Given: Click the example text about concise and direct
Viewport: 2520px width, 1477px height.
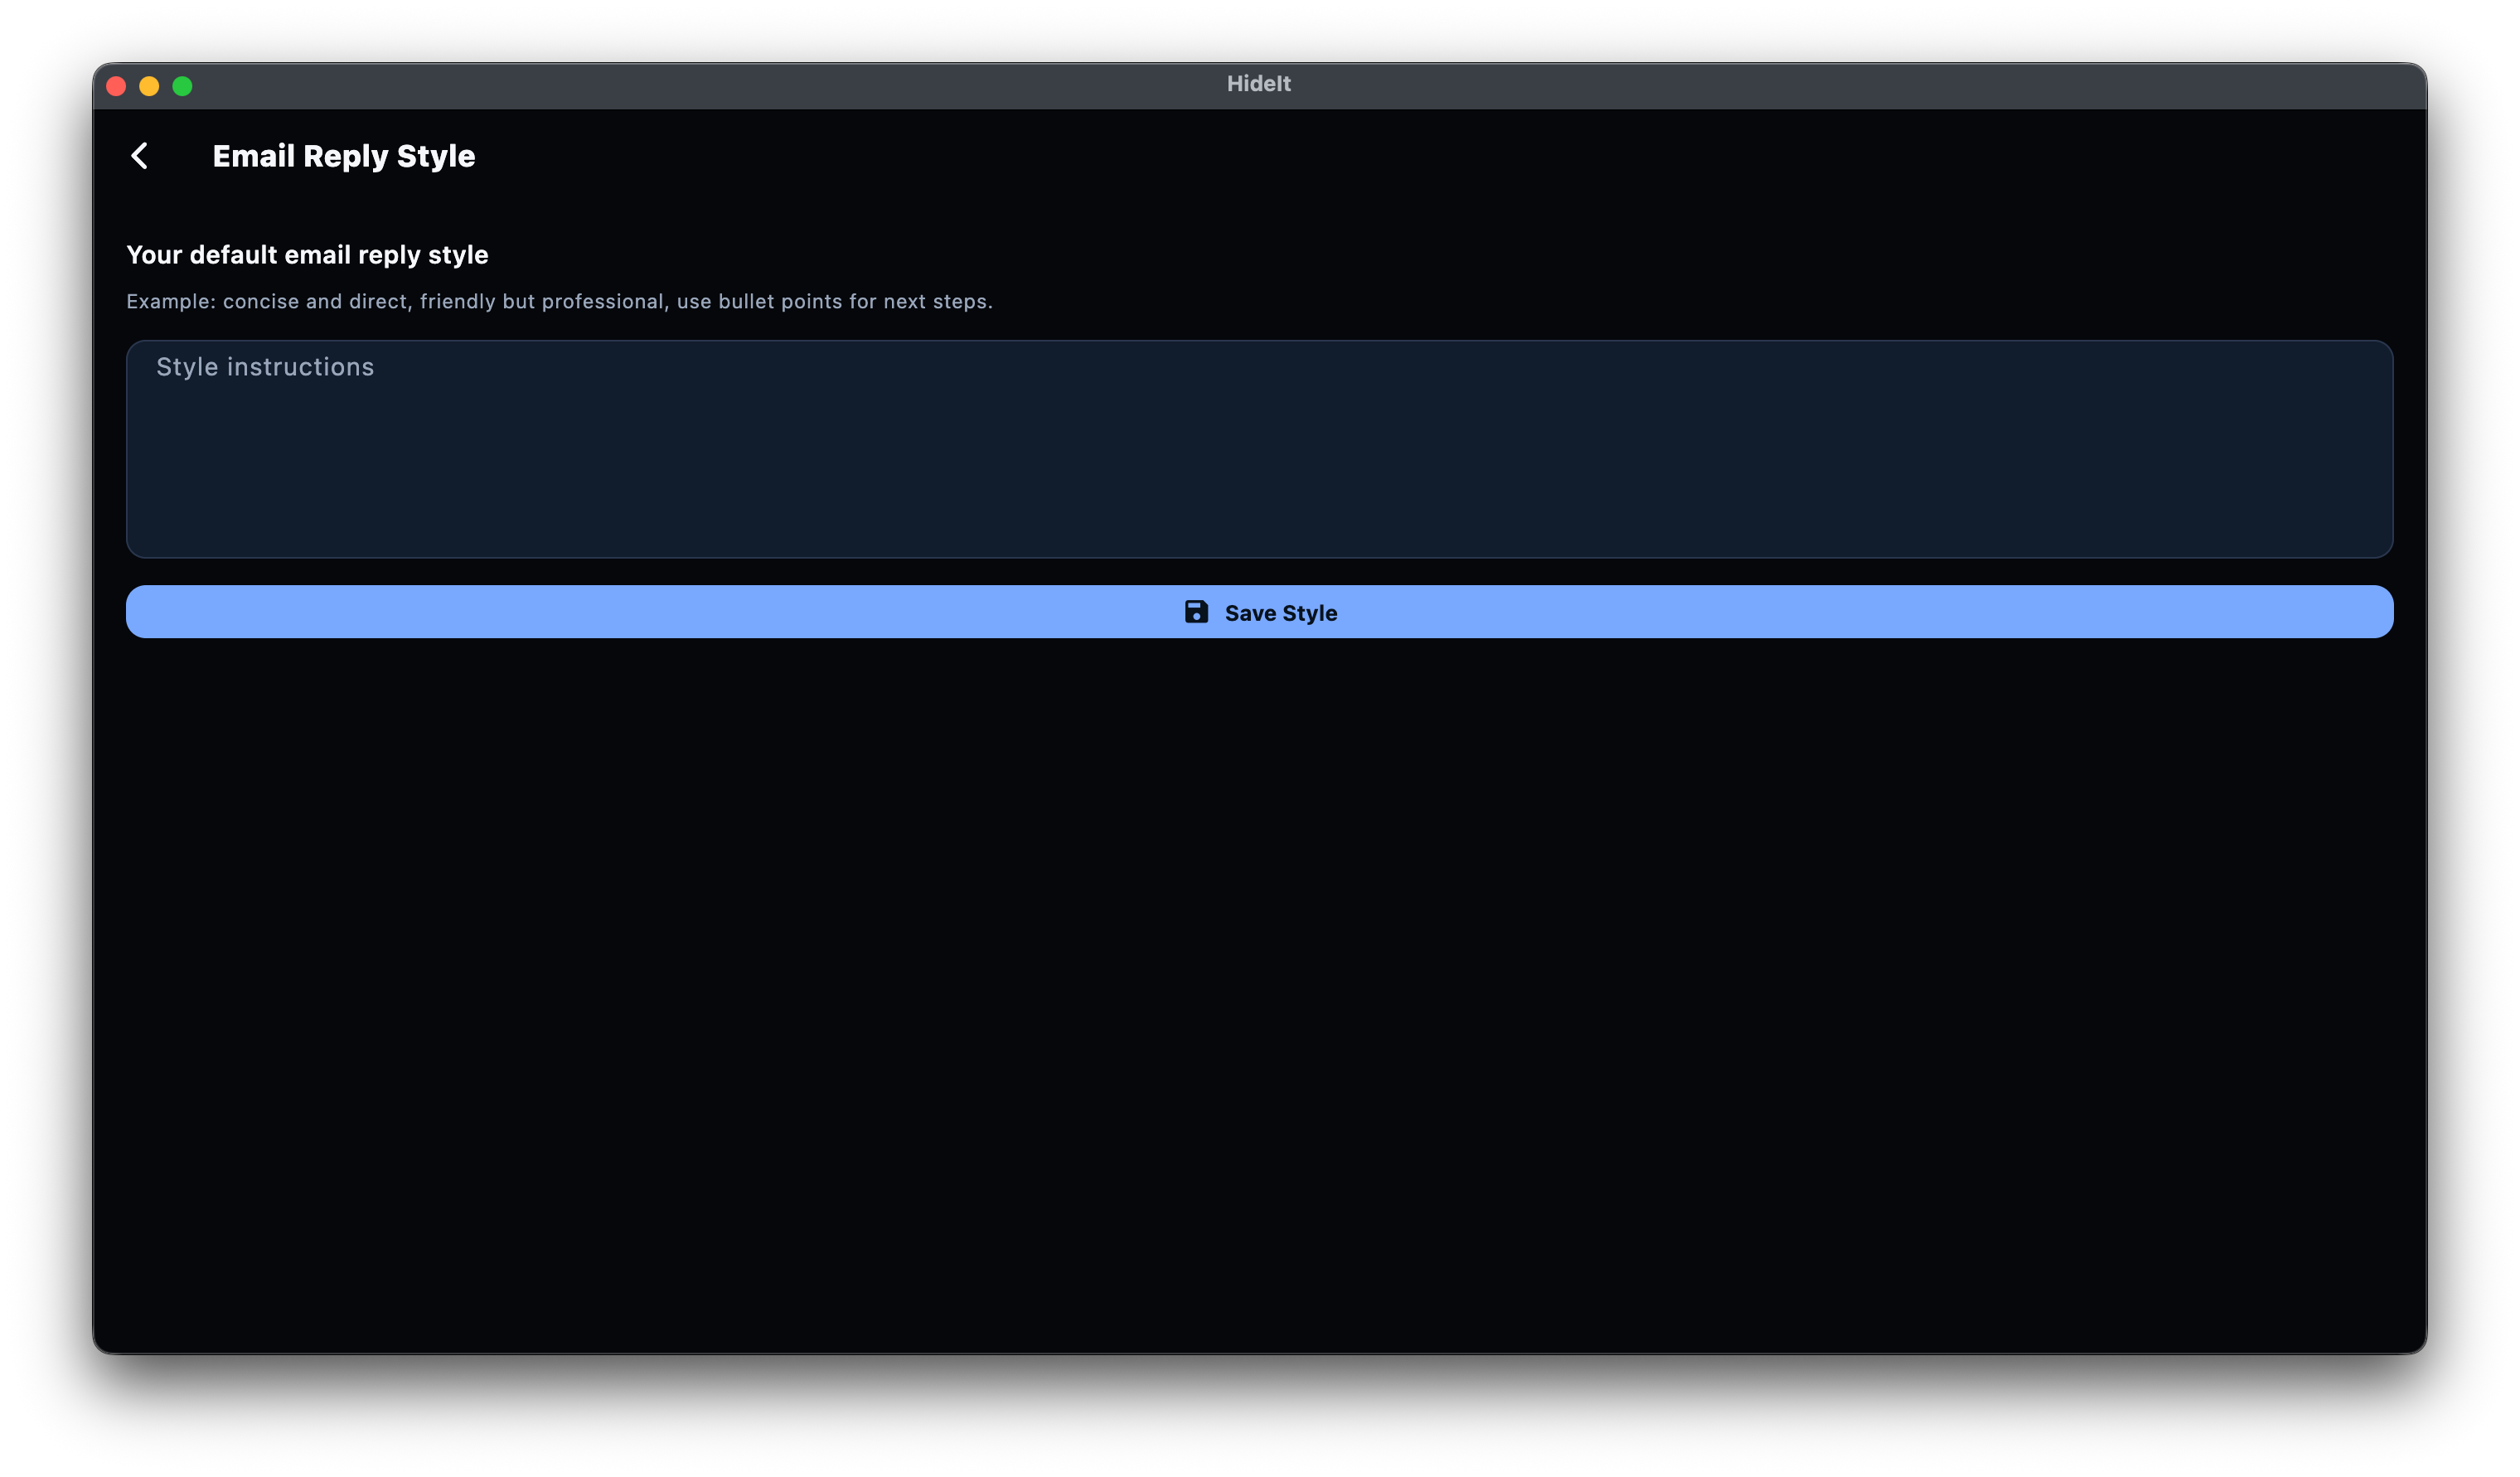Looking at the screenshot, I should [559, 301].
